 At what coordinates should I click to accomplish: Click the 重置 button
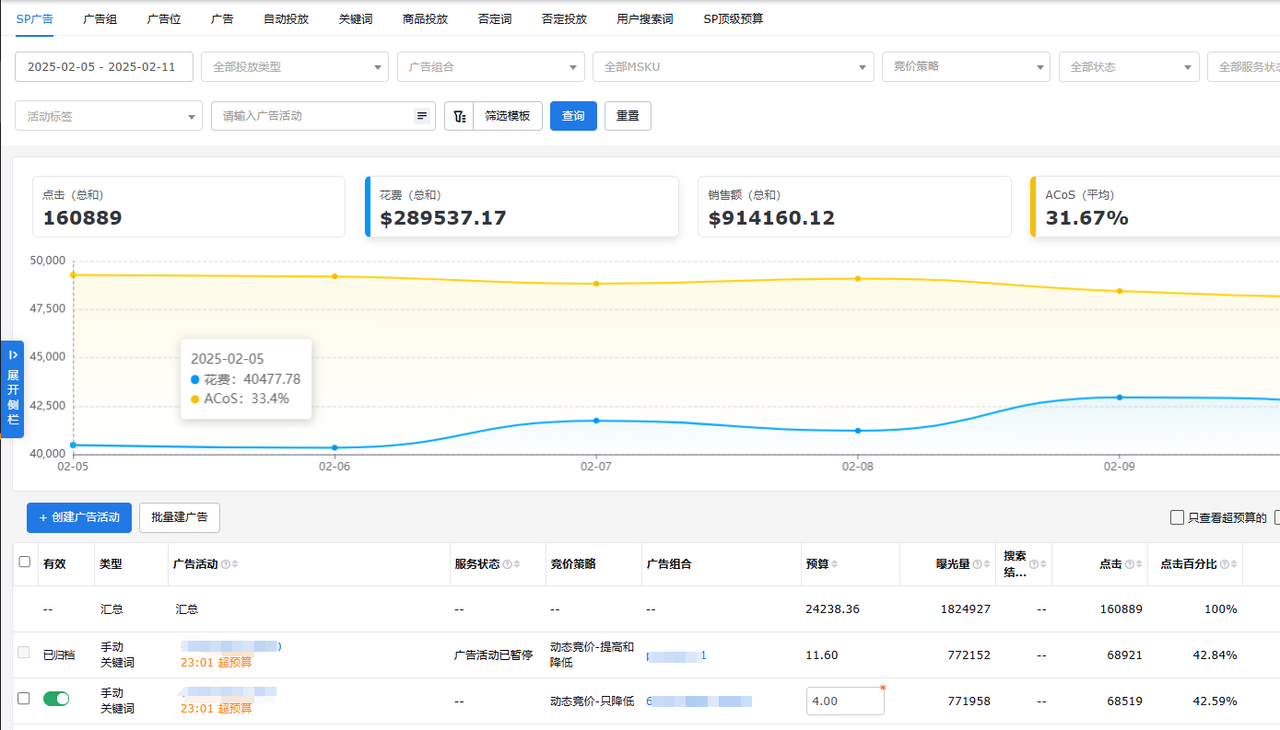click(628, 116)
